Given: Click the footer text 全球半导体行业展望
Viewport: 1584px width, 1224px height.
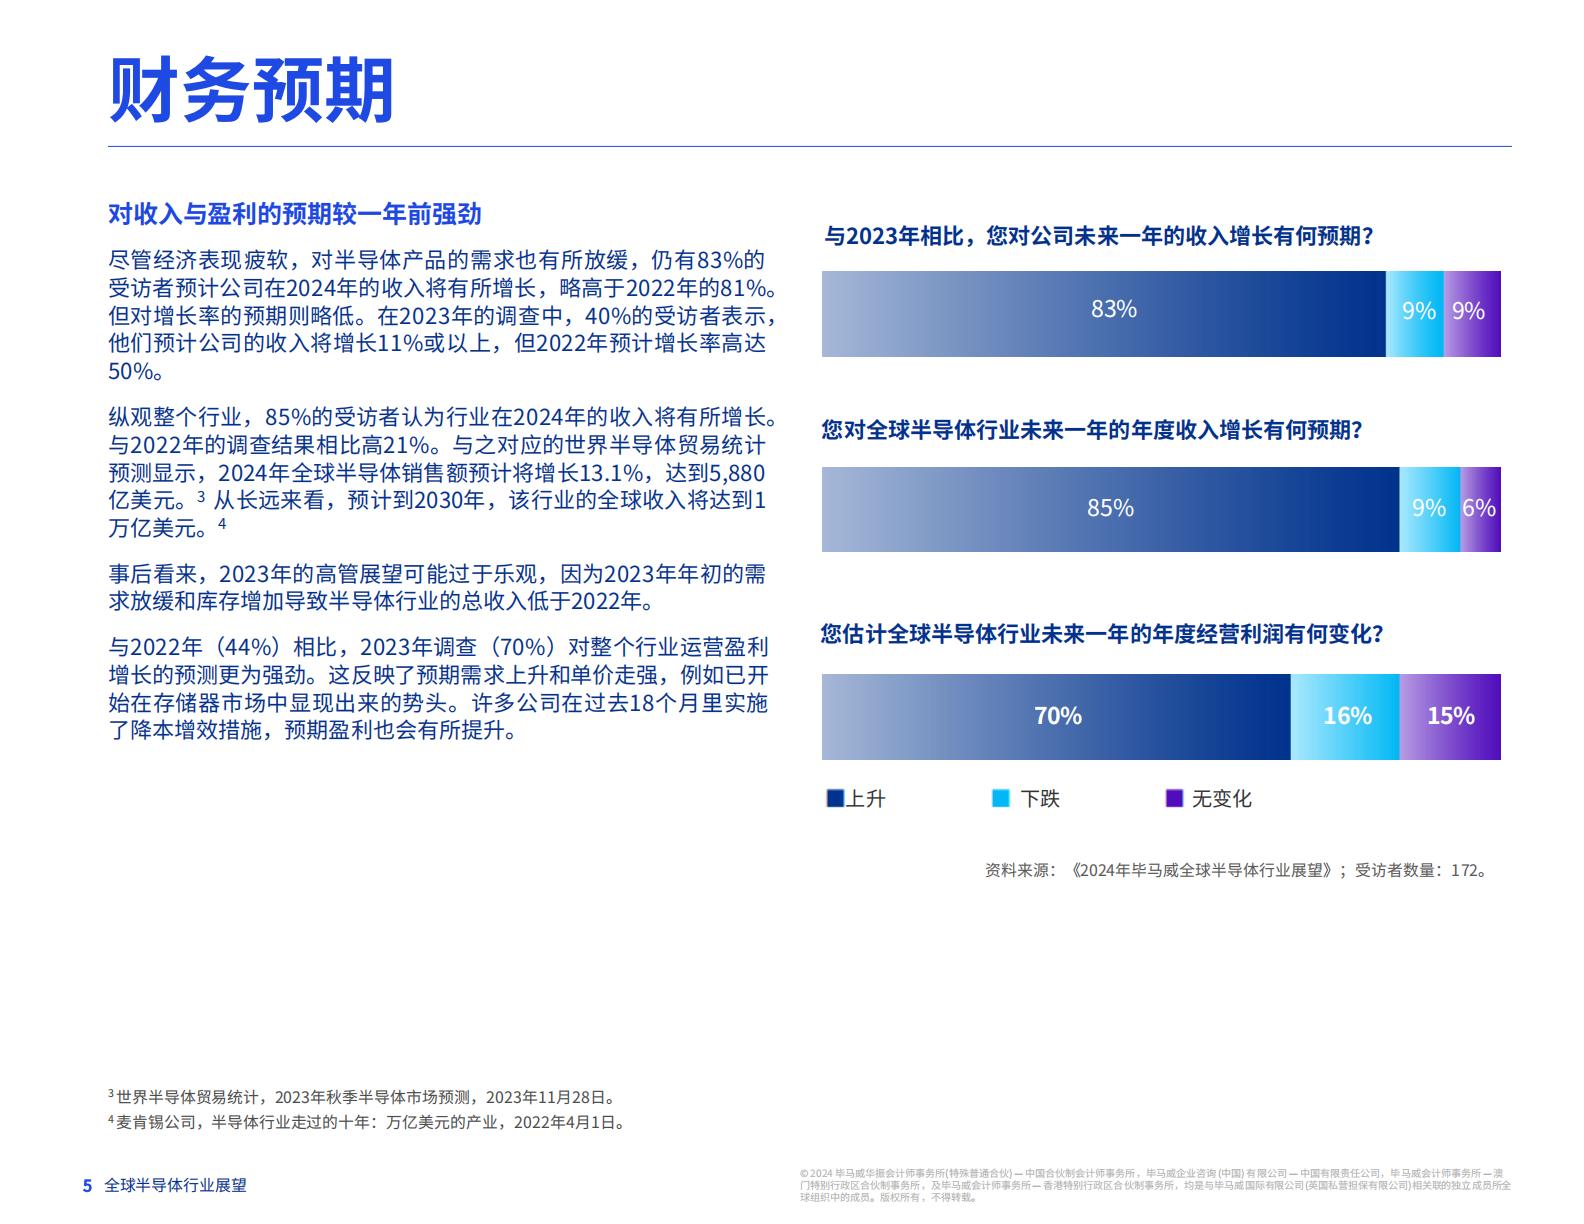Looking at the screenshot, I should point(175,1185).
